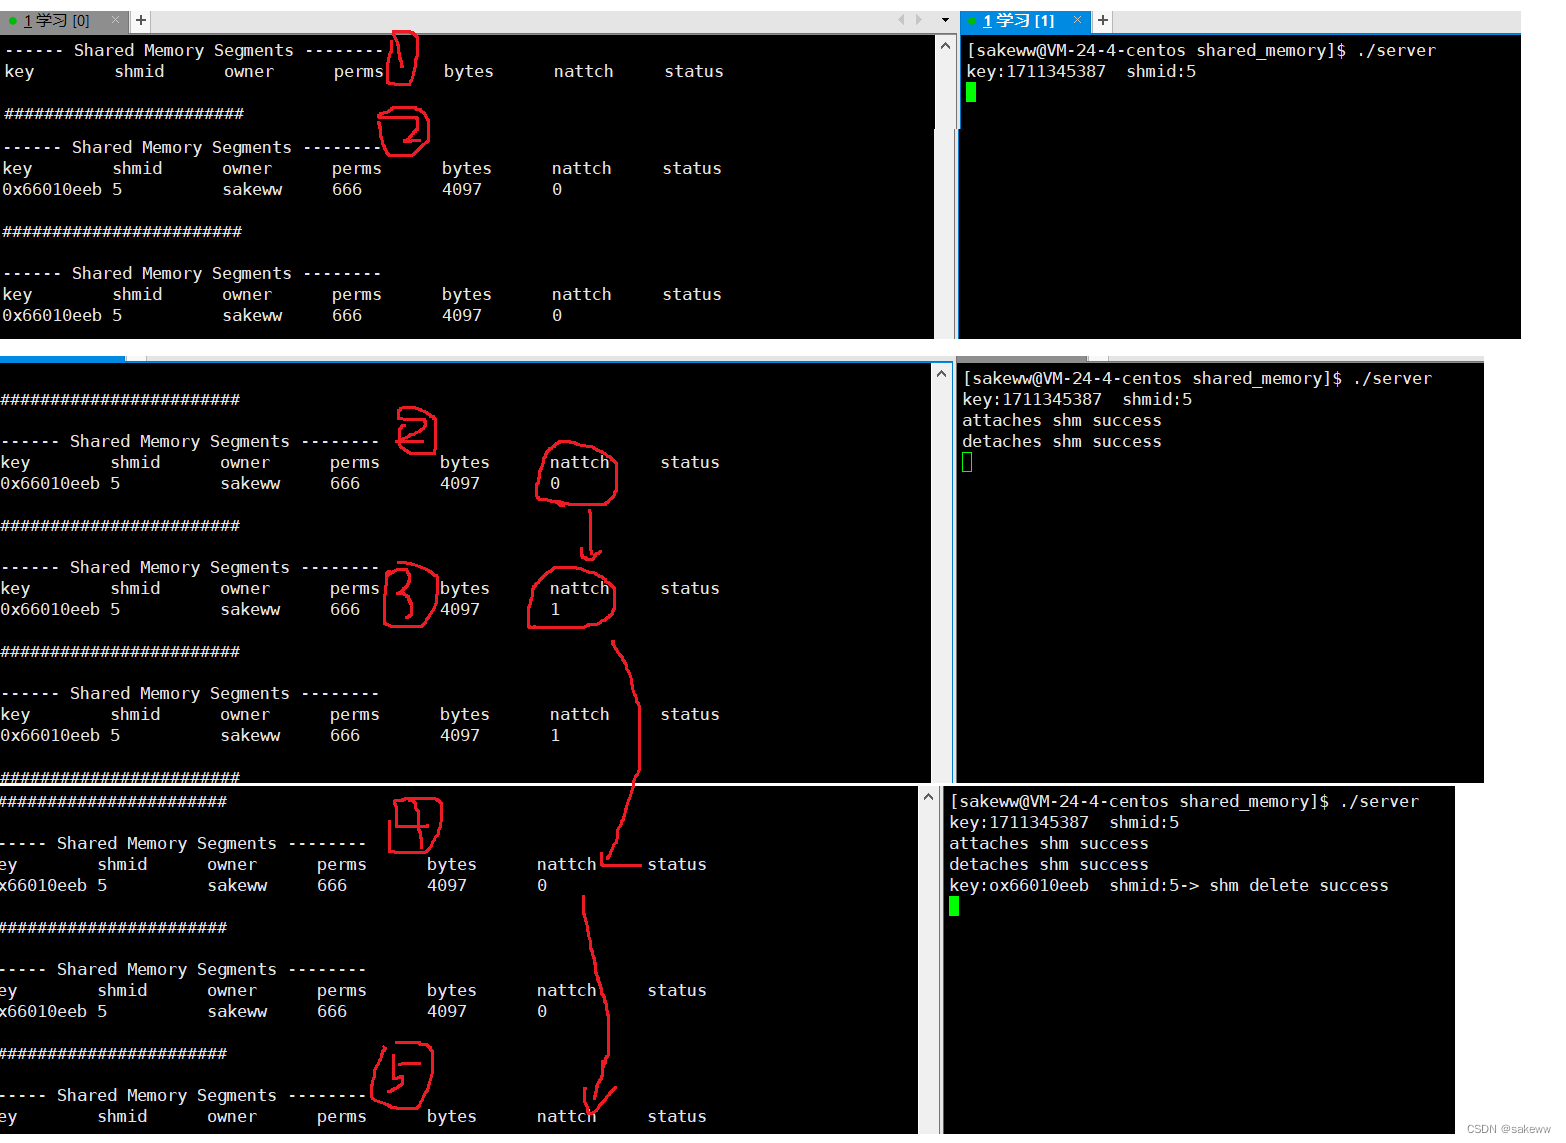
Task: Close the '1 学习 [1]' tab
Action: coord(1077,20)
